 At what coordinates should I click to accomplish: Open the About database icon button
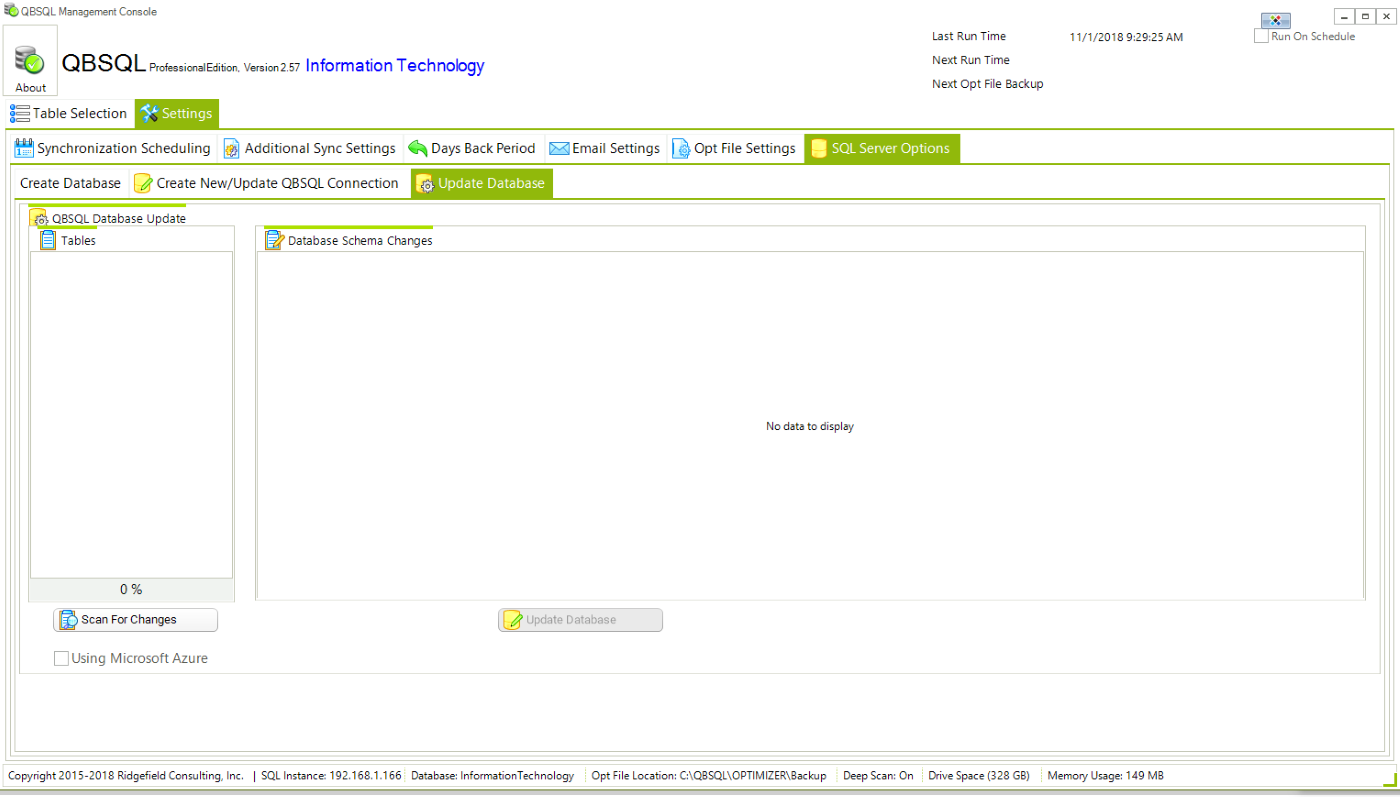coord(30,60)
